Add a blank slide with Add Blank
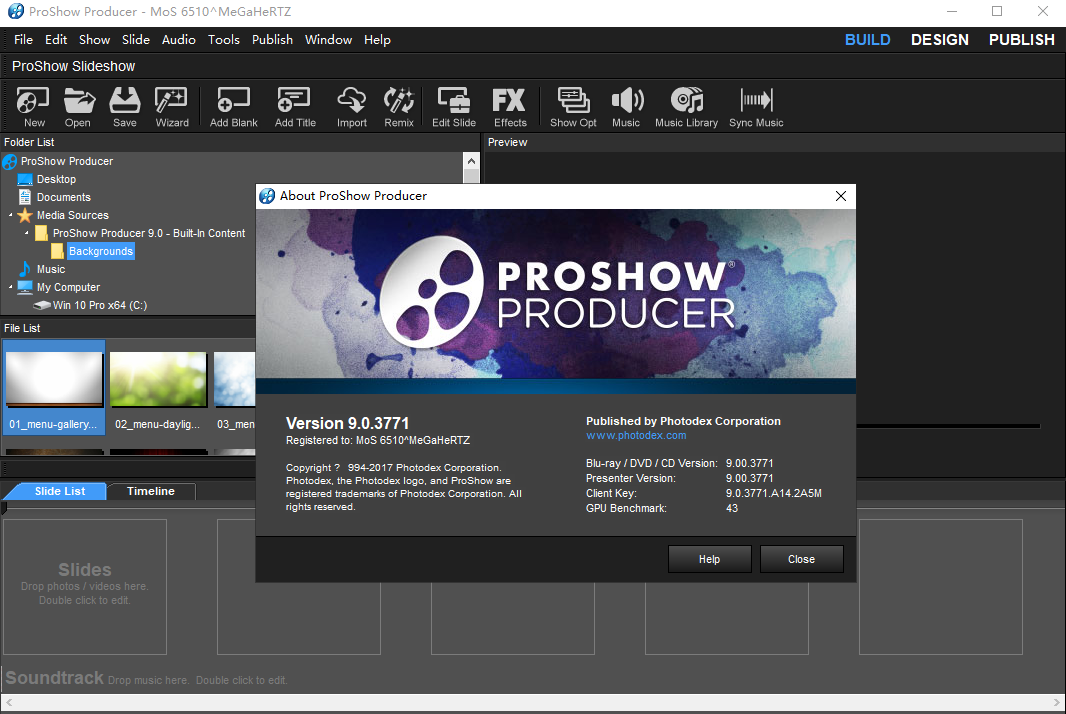 pyautogui.click(x=234, y=107)
